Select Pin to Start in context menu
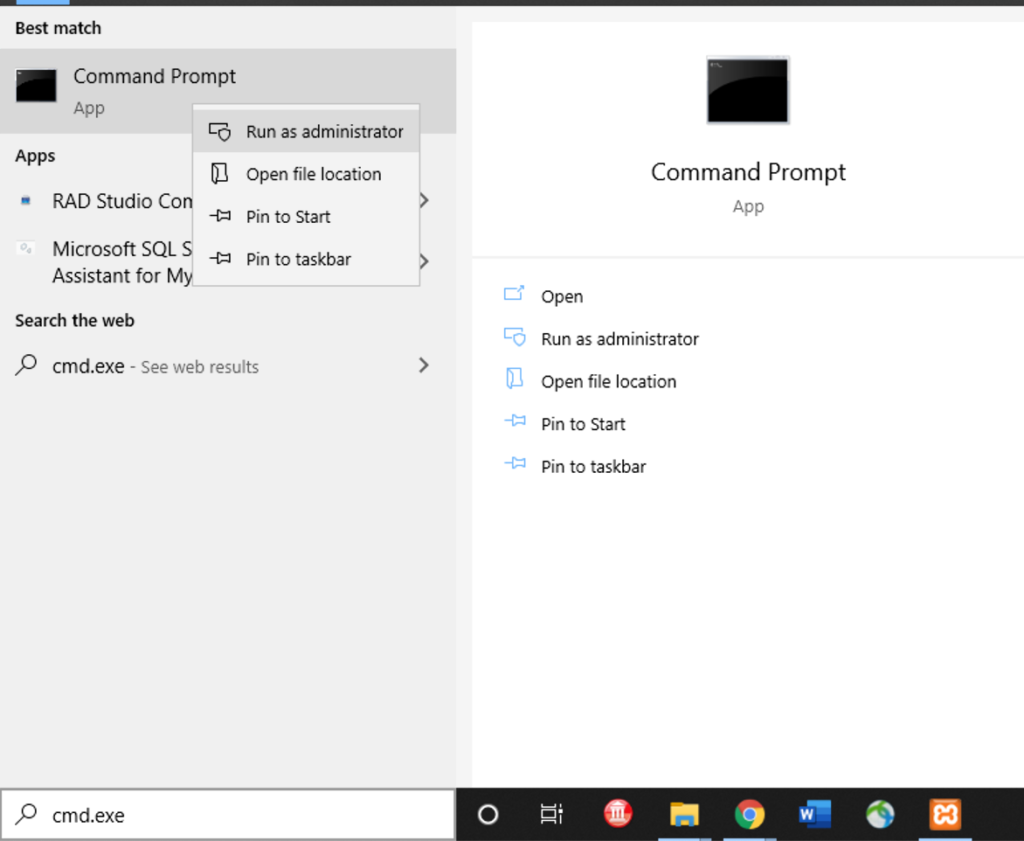 (x=306, y=216)
